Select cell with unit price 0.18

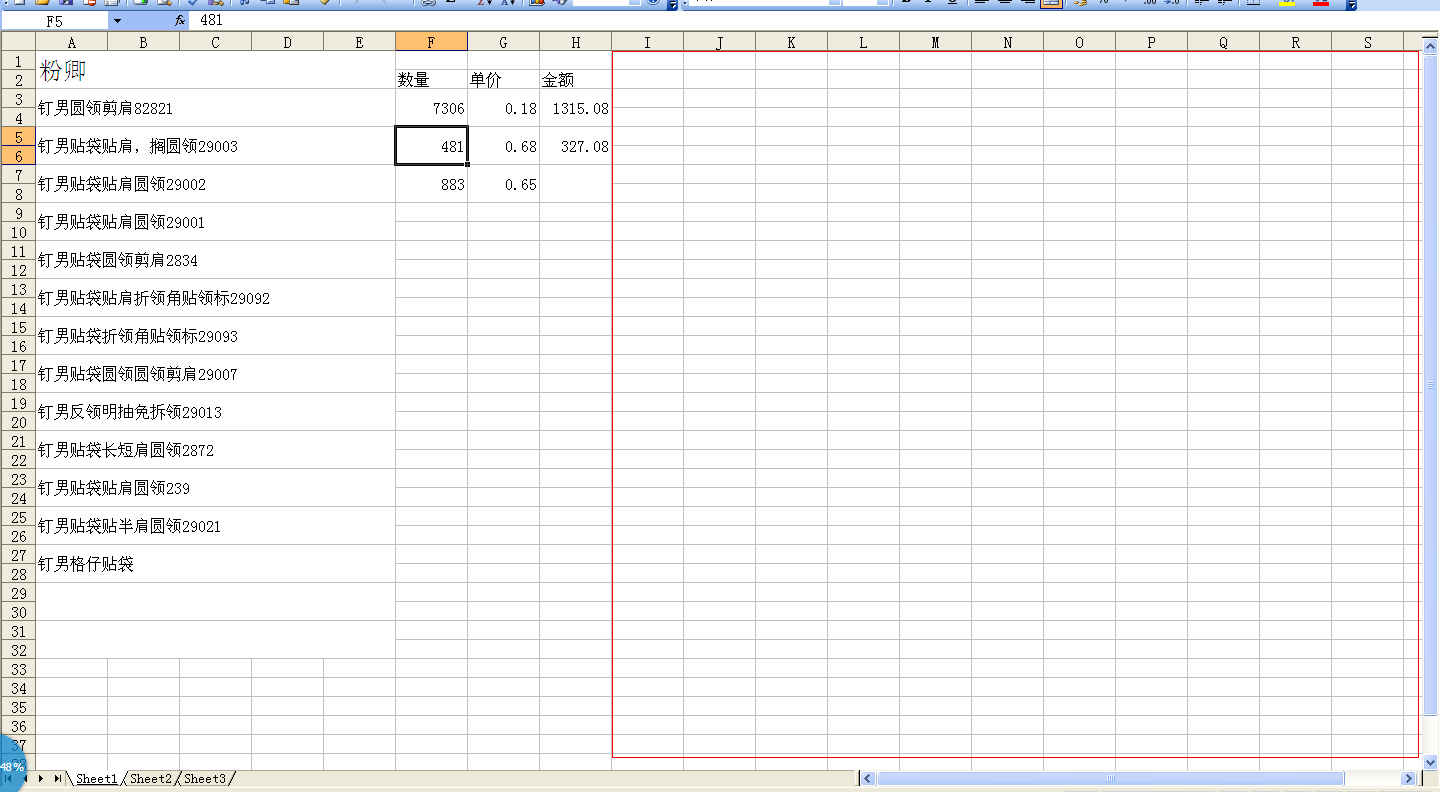503,108
